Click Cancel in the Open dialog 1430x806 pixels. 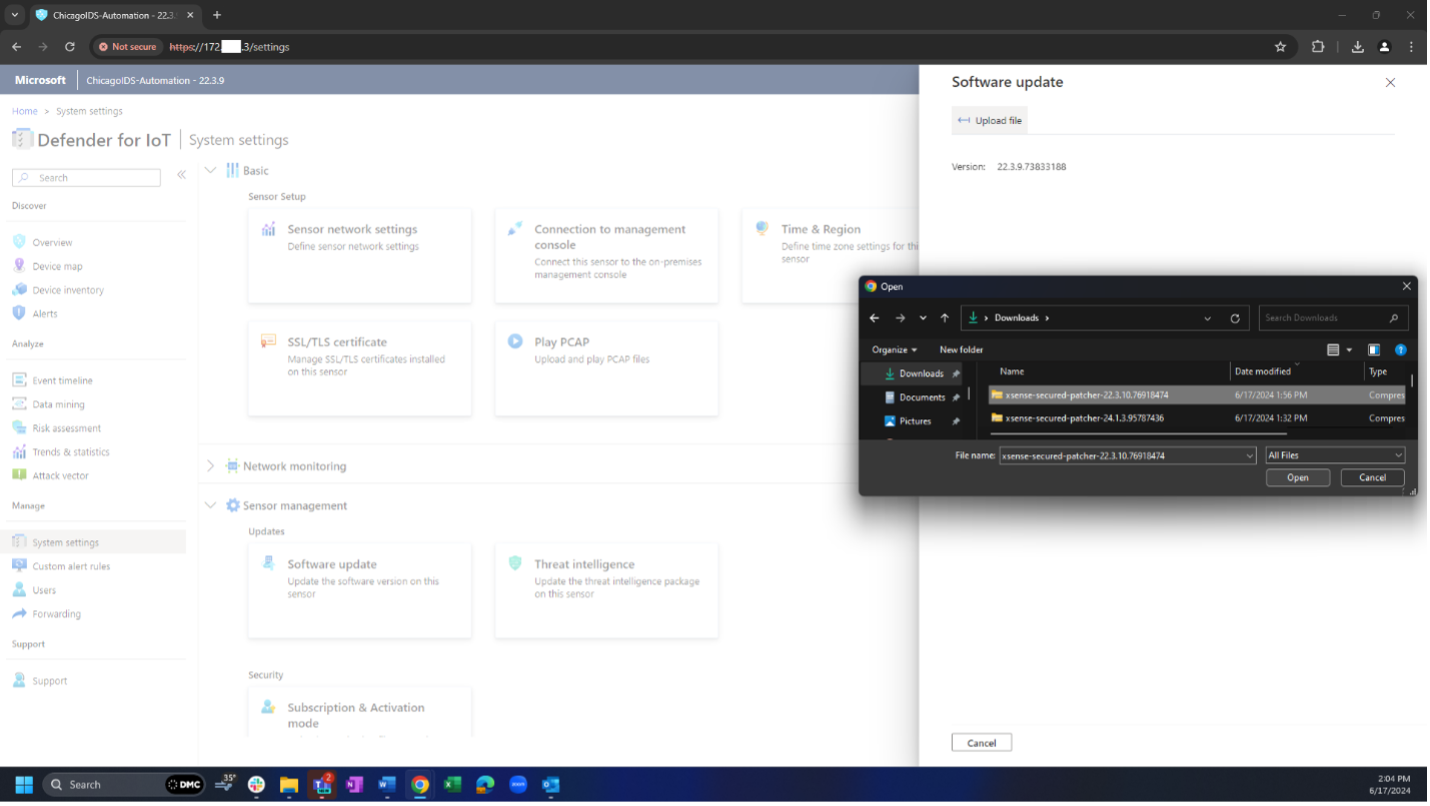pos(1372,478)
